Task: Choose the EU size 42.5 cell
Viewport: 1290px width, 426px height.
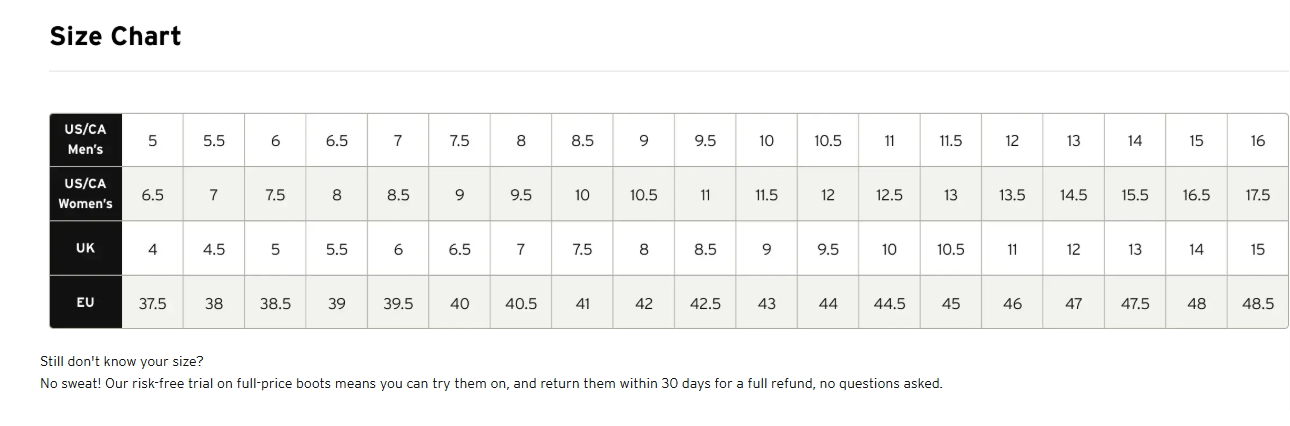Action: tap(705, 303)
